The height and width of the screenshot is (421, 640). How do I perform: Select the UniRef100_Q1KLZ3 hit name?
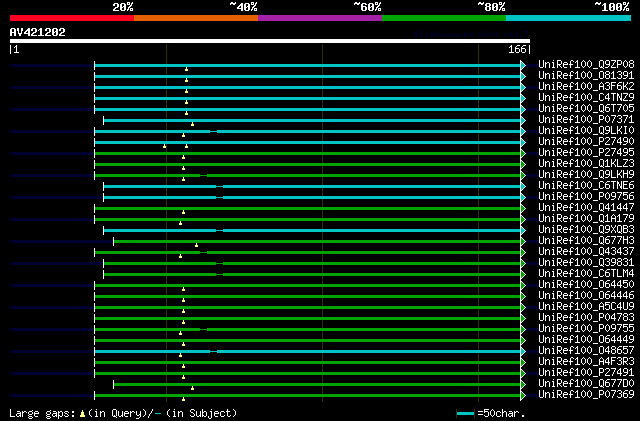(x=586, y=164)
